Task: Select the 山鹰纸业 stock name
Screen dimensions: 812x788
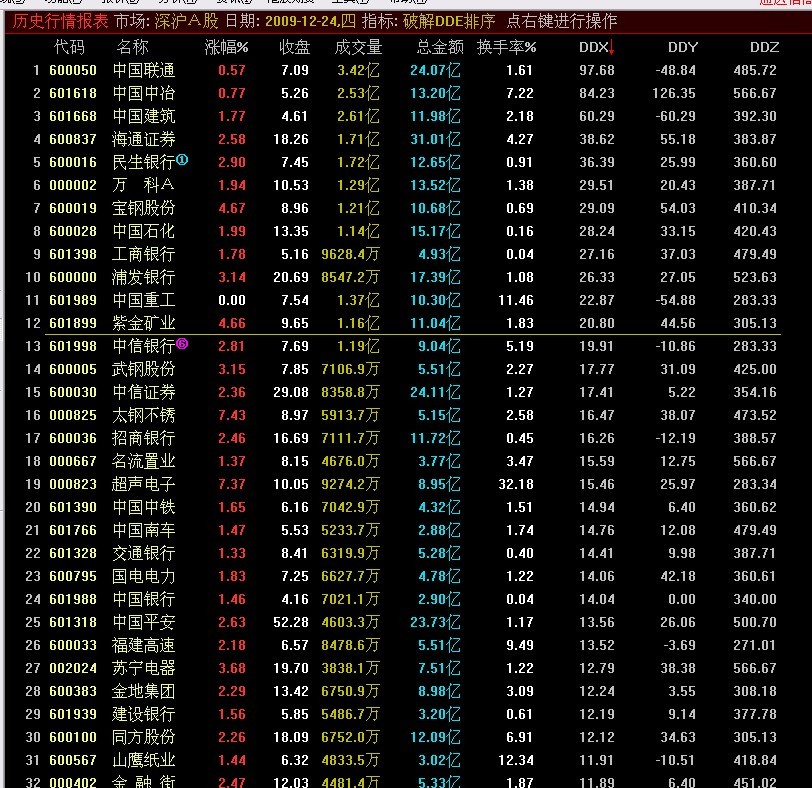Action: [x=144, y=760]
